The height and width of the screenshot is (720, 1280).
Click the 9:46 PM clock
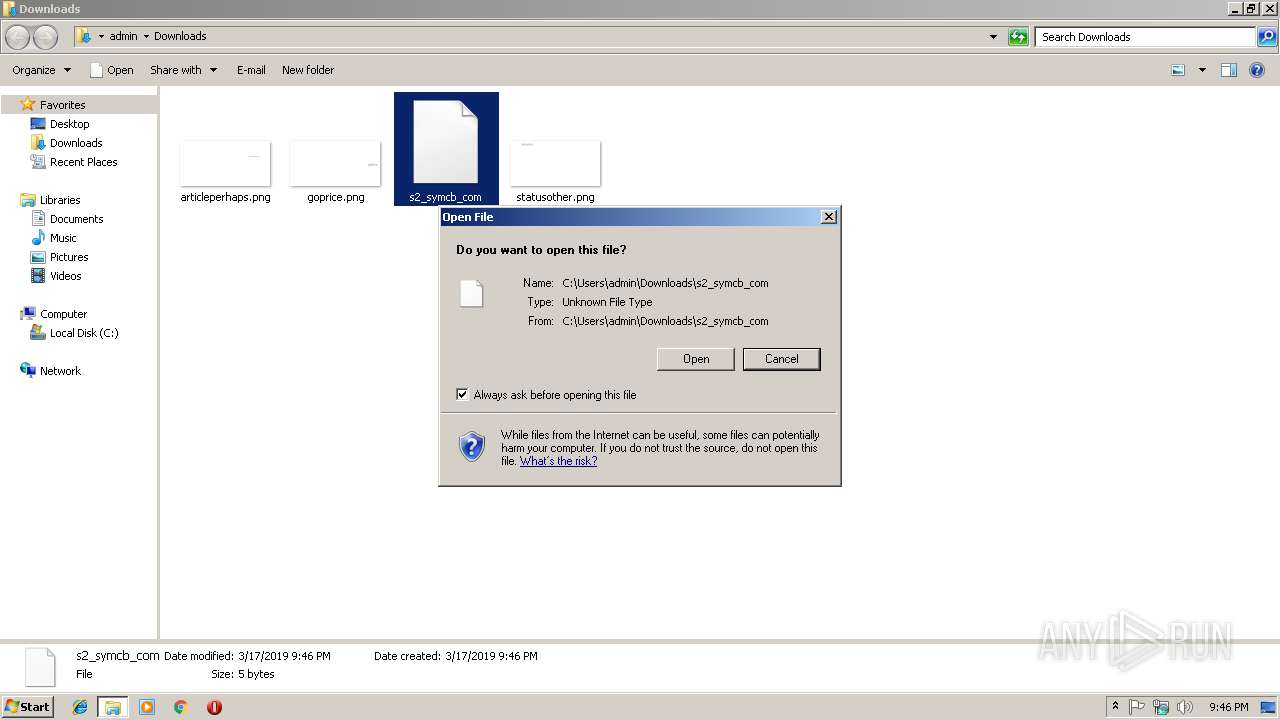[1228, 707]
